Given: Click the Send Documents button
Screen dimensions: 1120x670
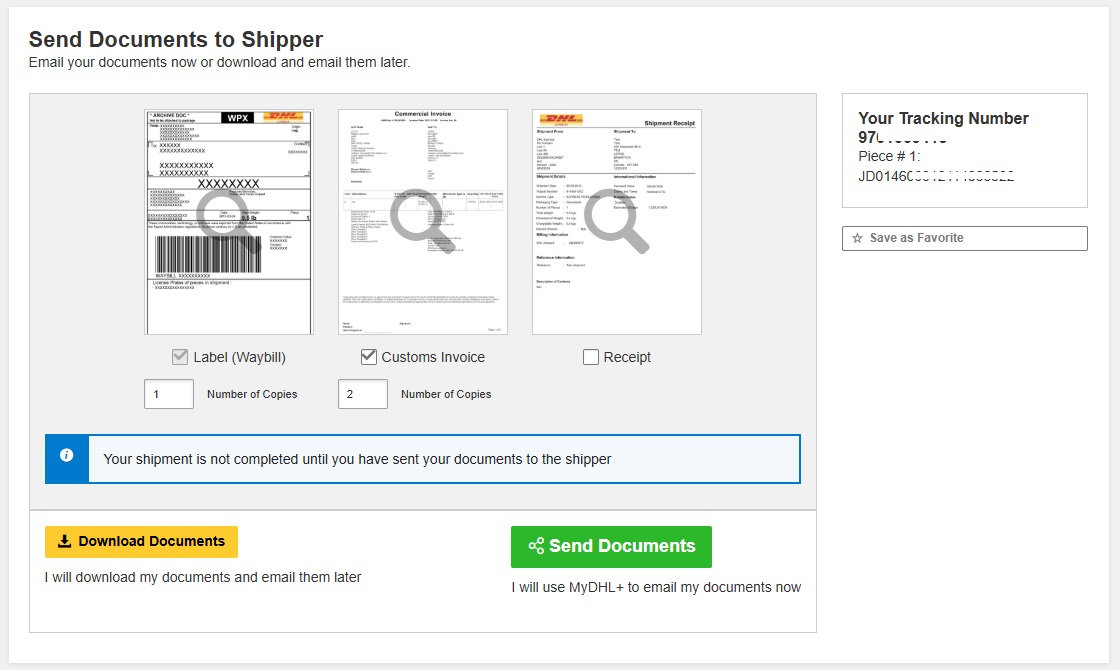Looking at the screenshot, I should pyautogui.click(x=611, y=546).
